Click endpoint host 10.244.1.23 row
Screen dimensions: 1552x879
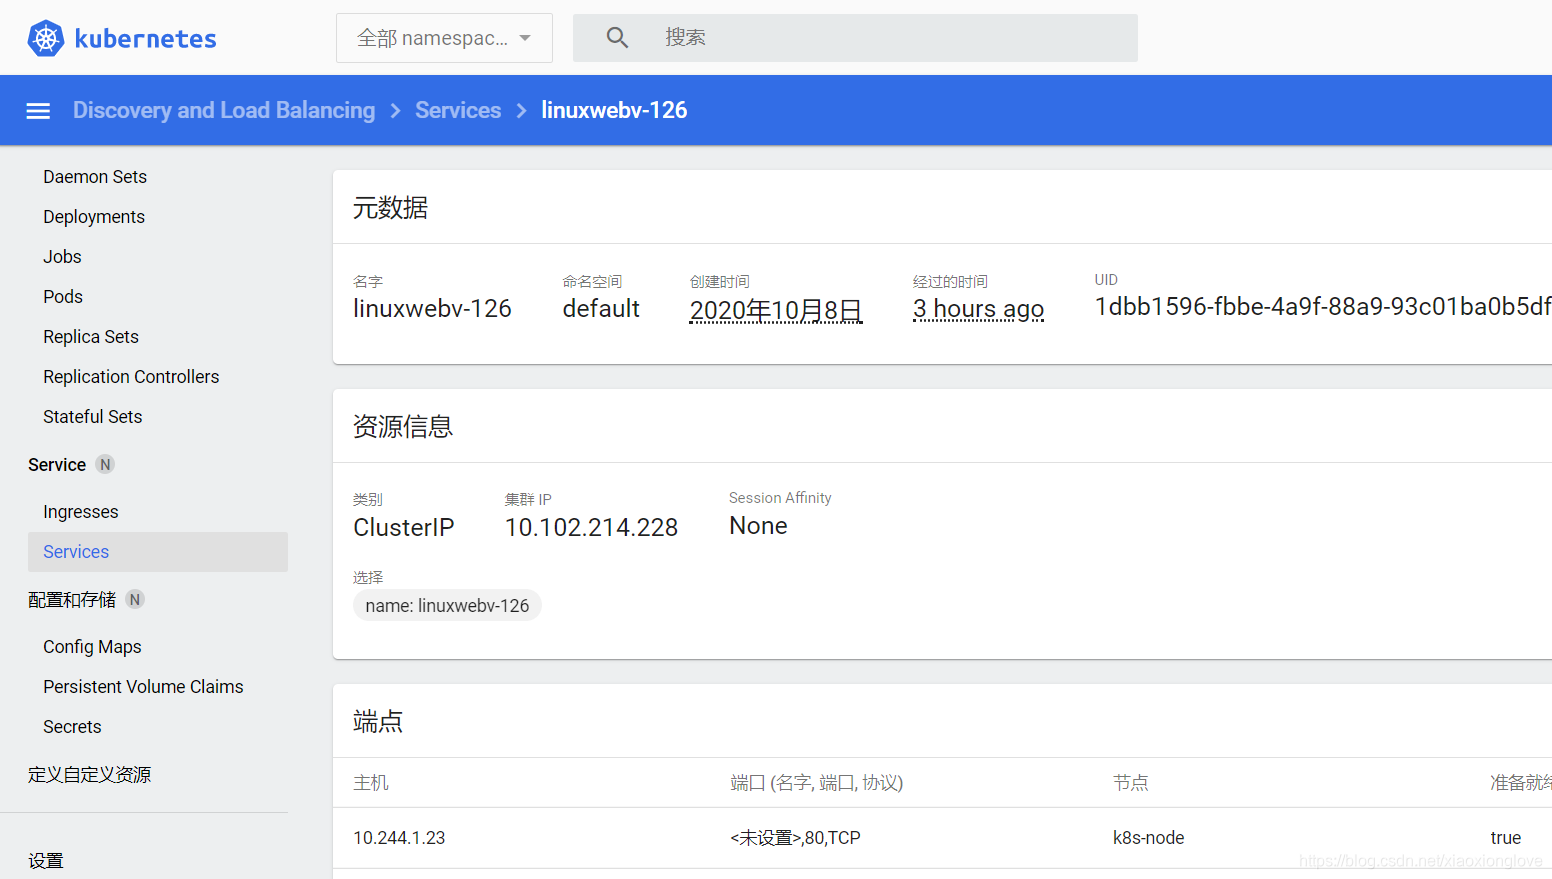click(x=399, y=837)
